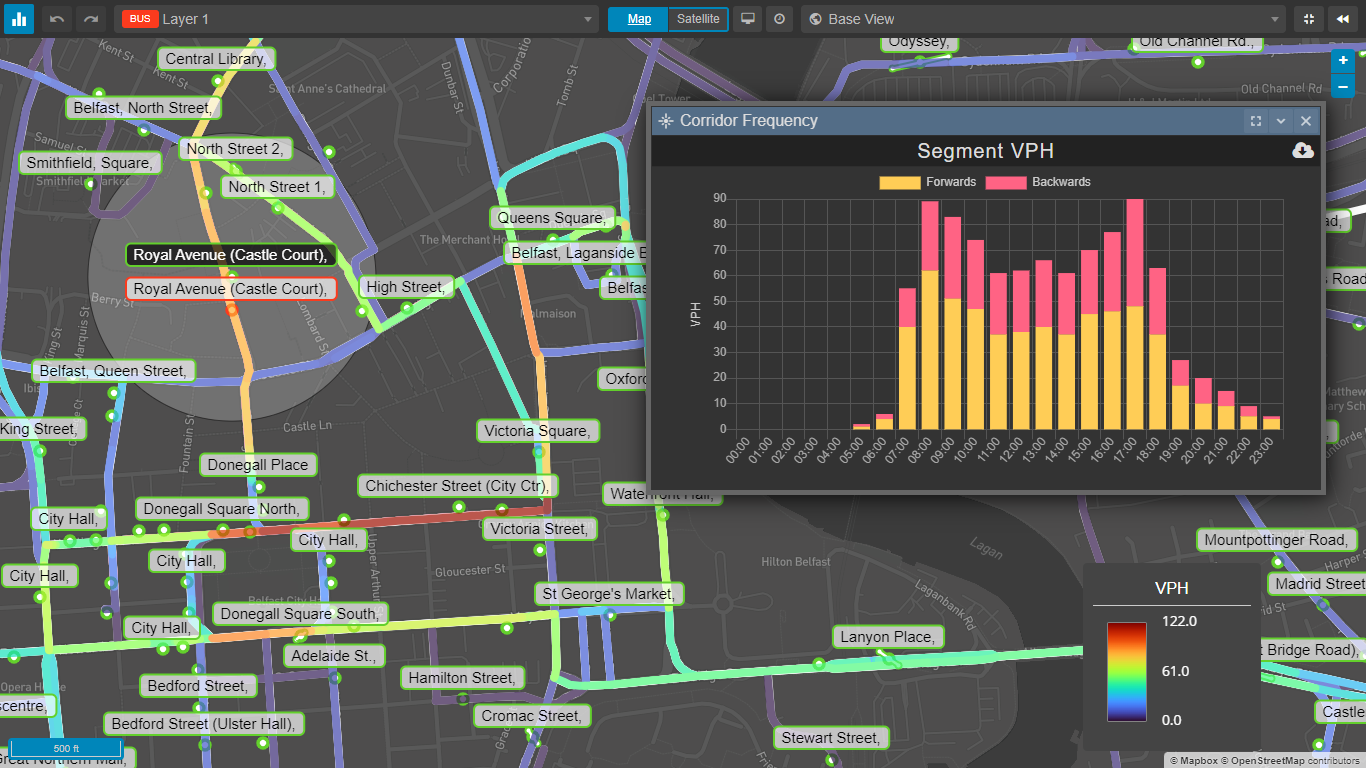Click the clock icon next to the monitor icon
The width and height of the screenshot is (1366, 768).
pyautogui.click(x=779, y=18)
